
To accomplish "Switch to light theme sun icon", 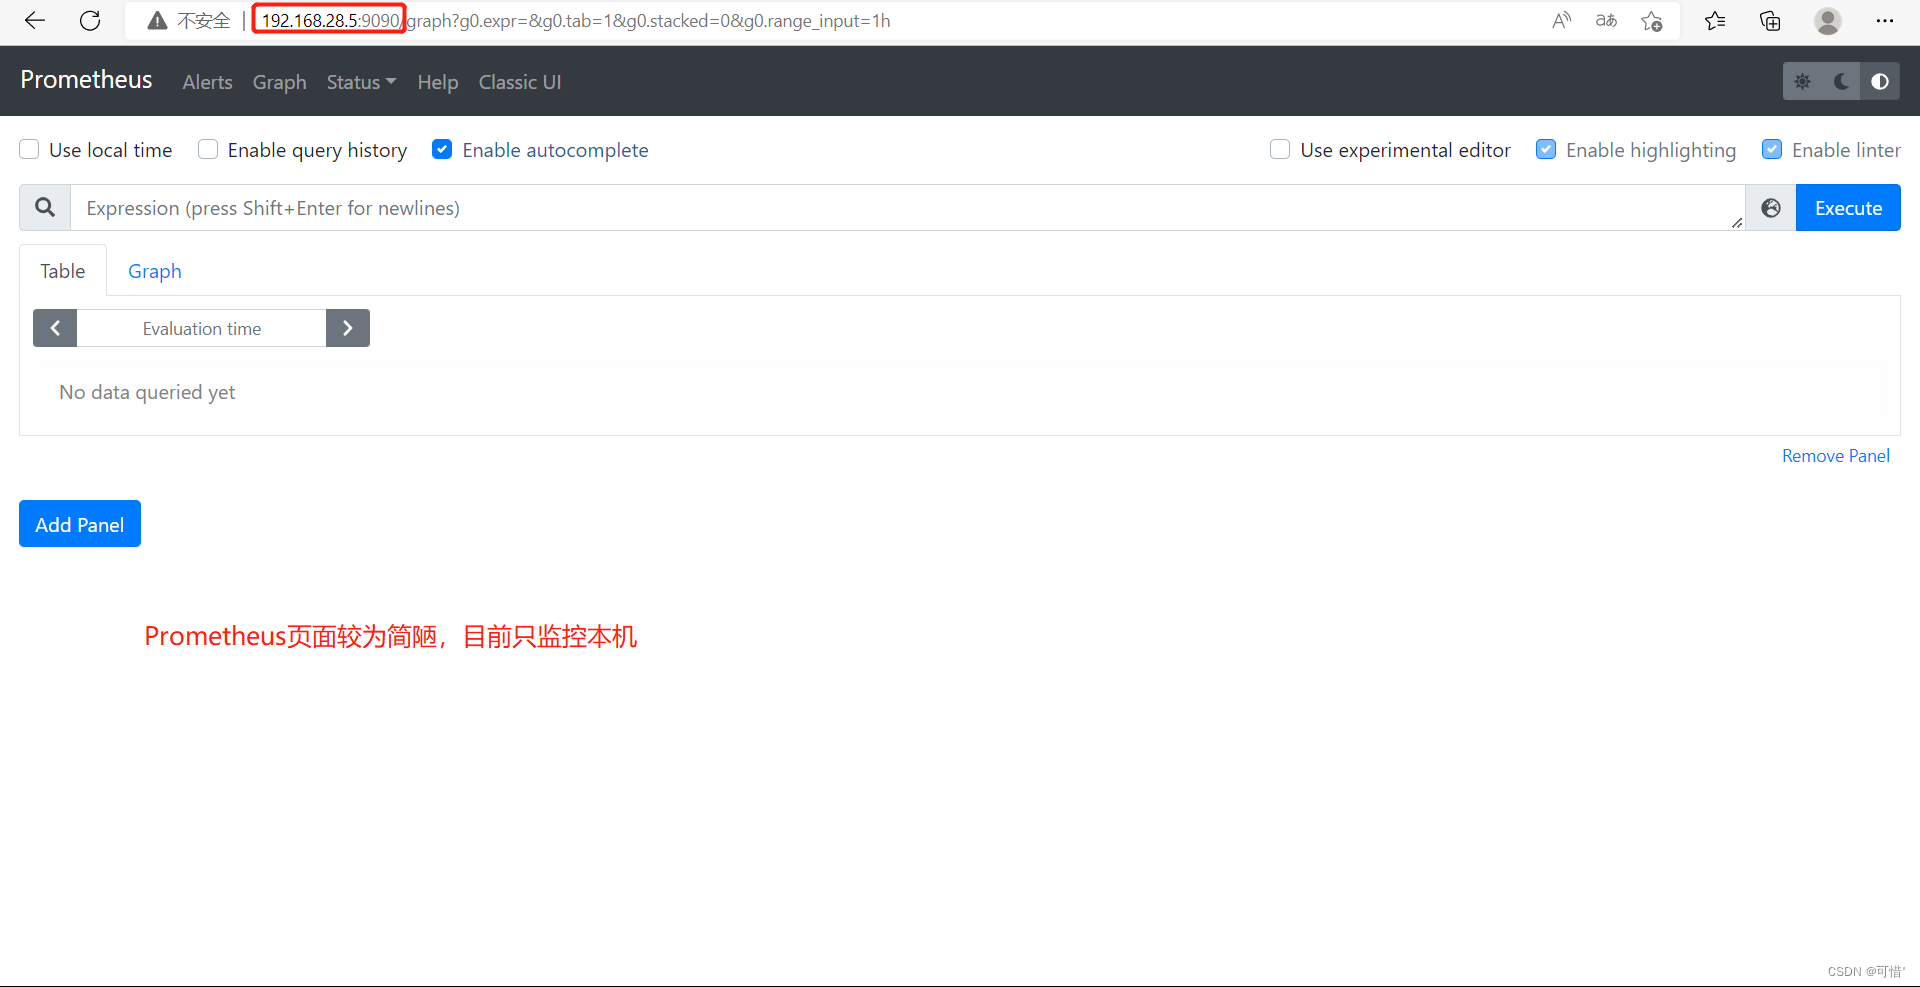I will pyautogui.click(x=1802, y=82).
